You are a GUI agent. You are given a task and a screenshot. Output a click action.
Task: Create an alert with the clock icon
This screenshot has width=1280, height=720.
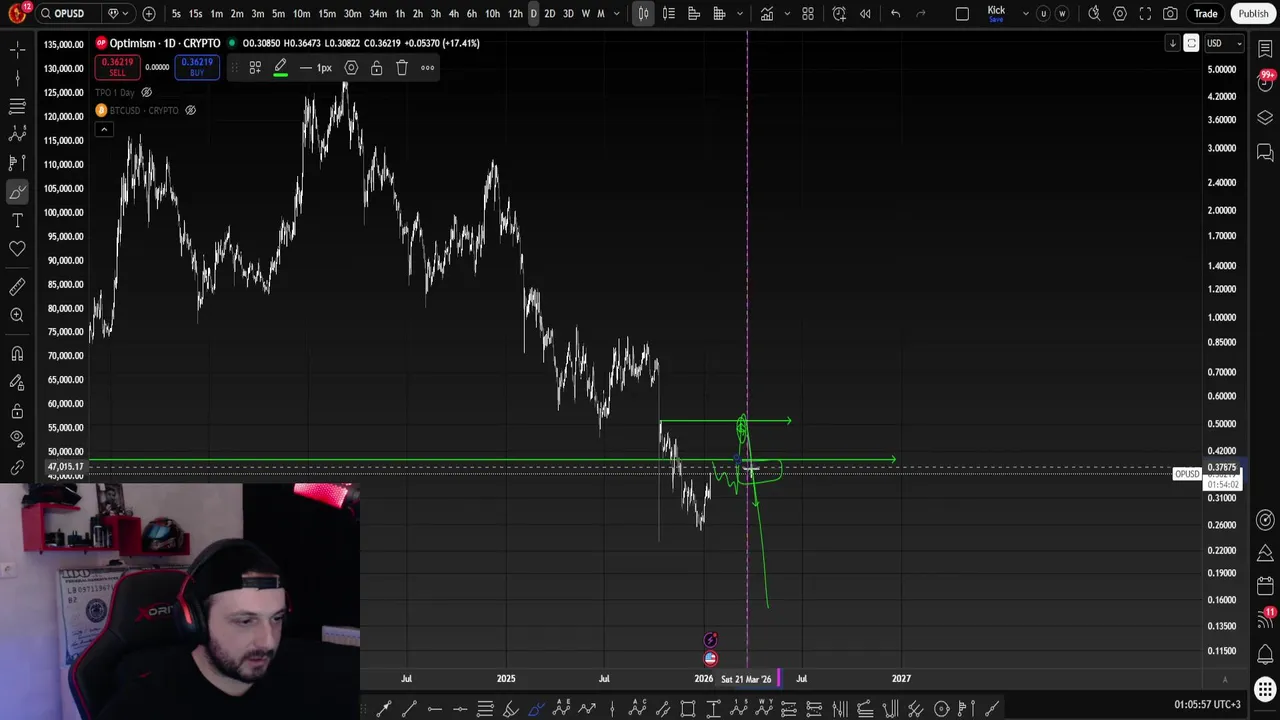click(839, 13)
